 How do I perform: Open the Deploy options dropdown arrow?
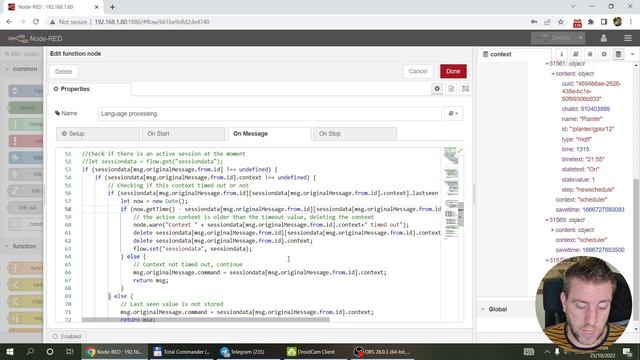pos(580,38)
